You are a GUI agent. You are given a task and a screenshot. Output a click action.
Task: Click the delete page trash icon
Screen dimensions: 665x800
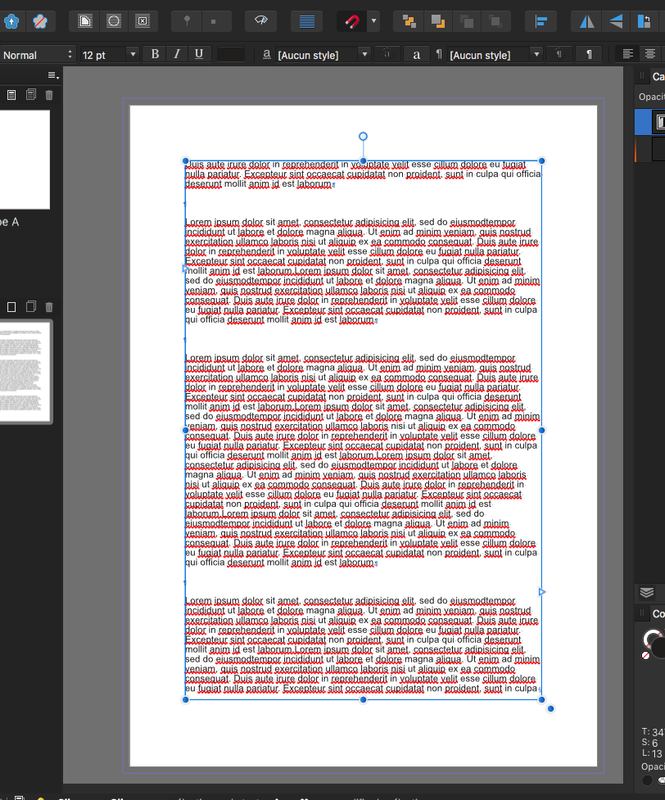[x=49, y=307]
